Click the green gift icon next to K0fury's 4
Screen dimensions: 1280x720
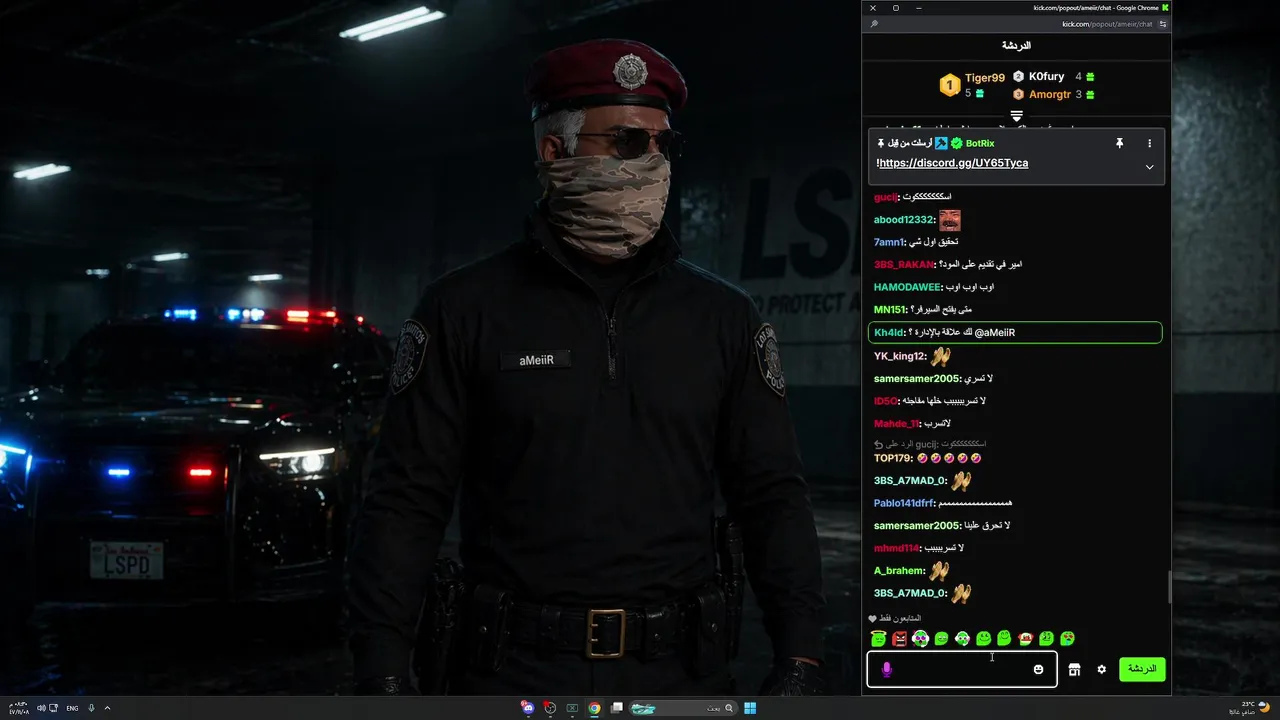(x=1090, y=76)
